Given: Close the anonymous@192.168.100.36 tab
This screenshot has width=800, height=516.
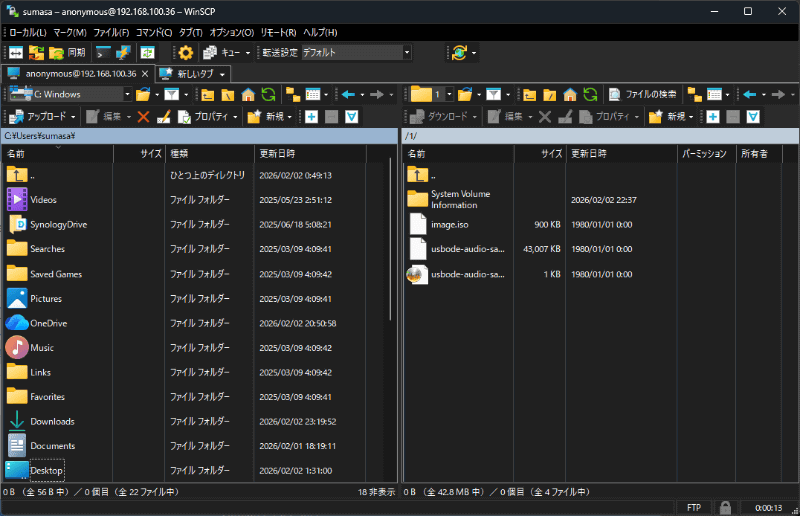Looking at the screenshot, I should 145,74.
